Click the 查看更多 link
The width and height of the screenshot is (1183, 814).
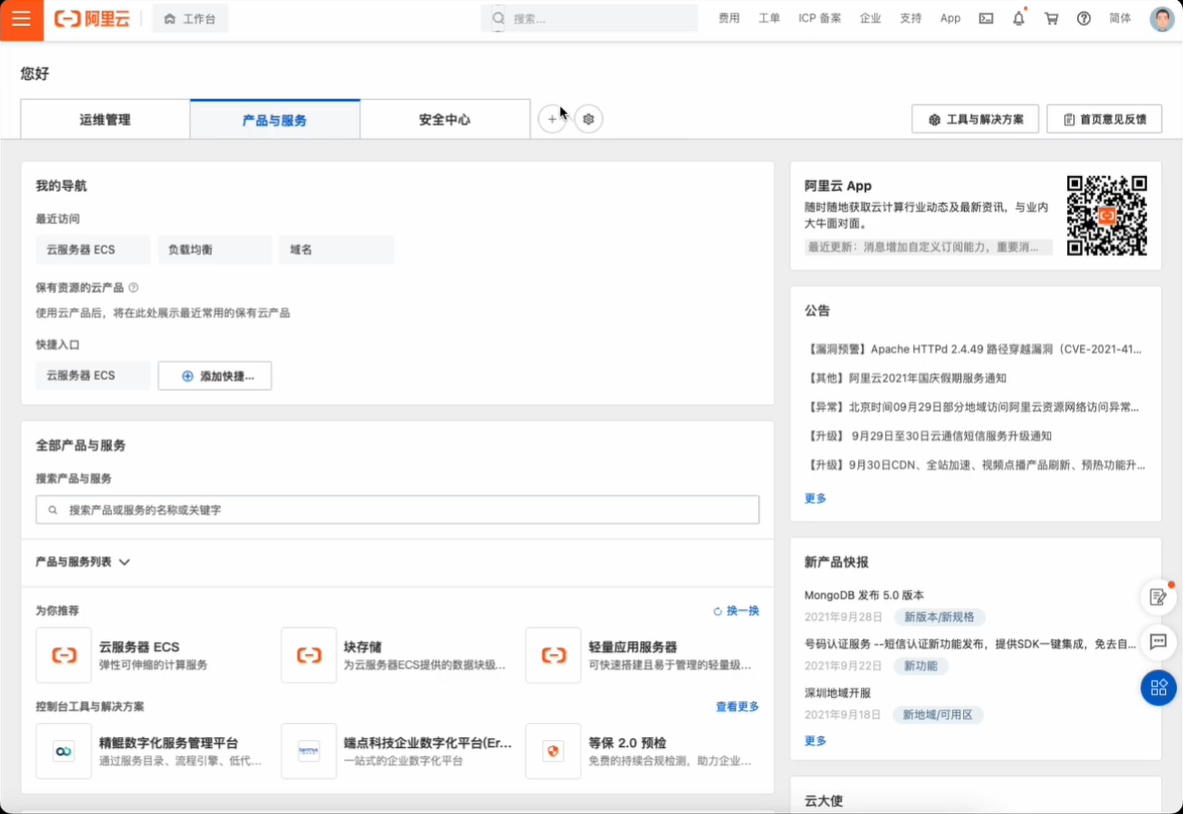tap(737, 707)
